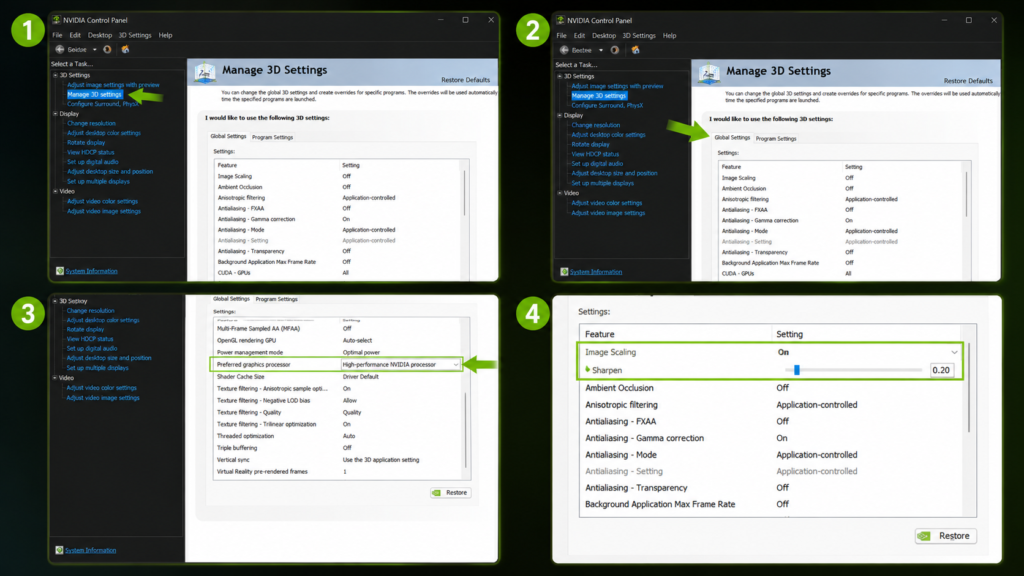Click Back arrow icon in top-right window toolbar
Screen dimensions: 1024x576
pyautogui.click(x=564, y=50)
